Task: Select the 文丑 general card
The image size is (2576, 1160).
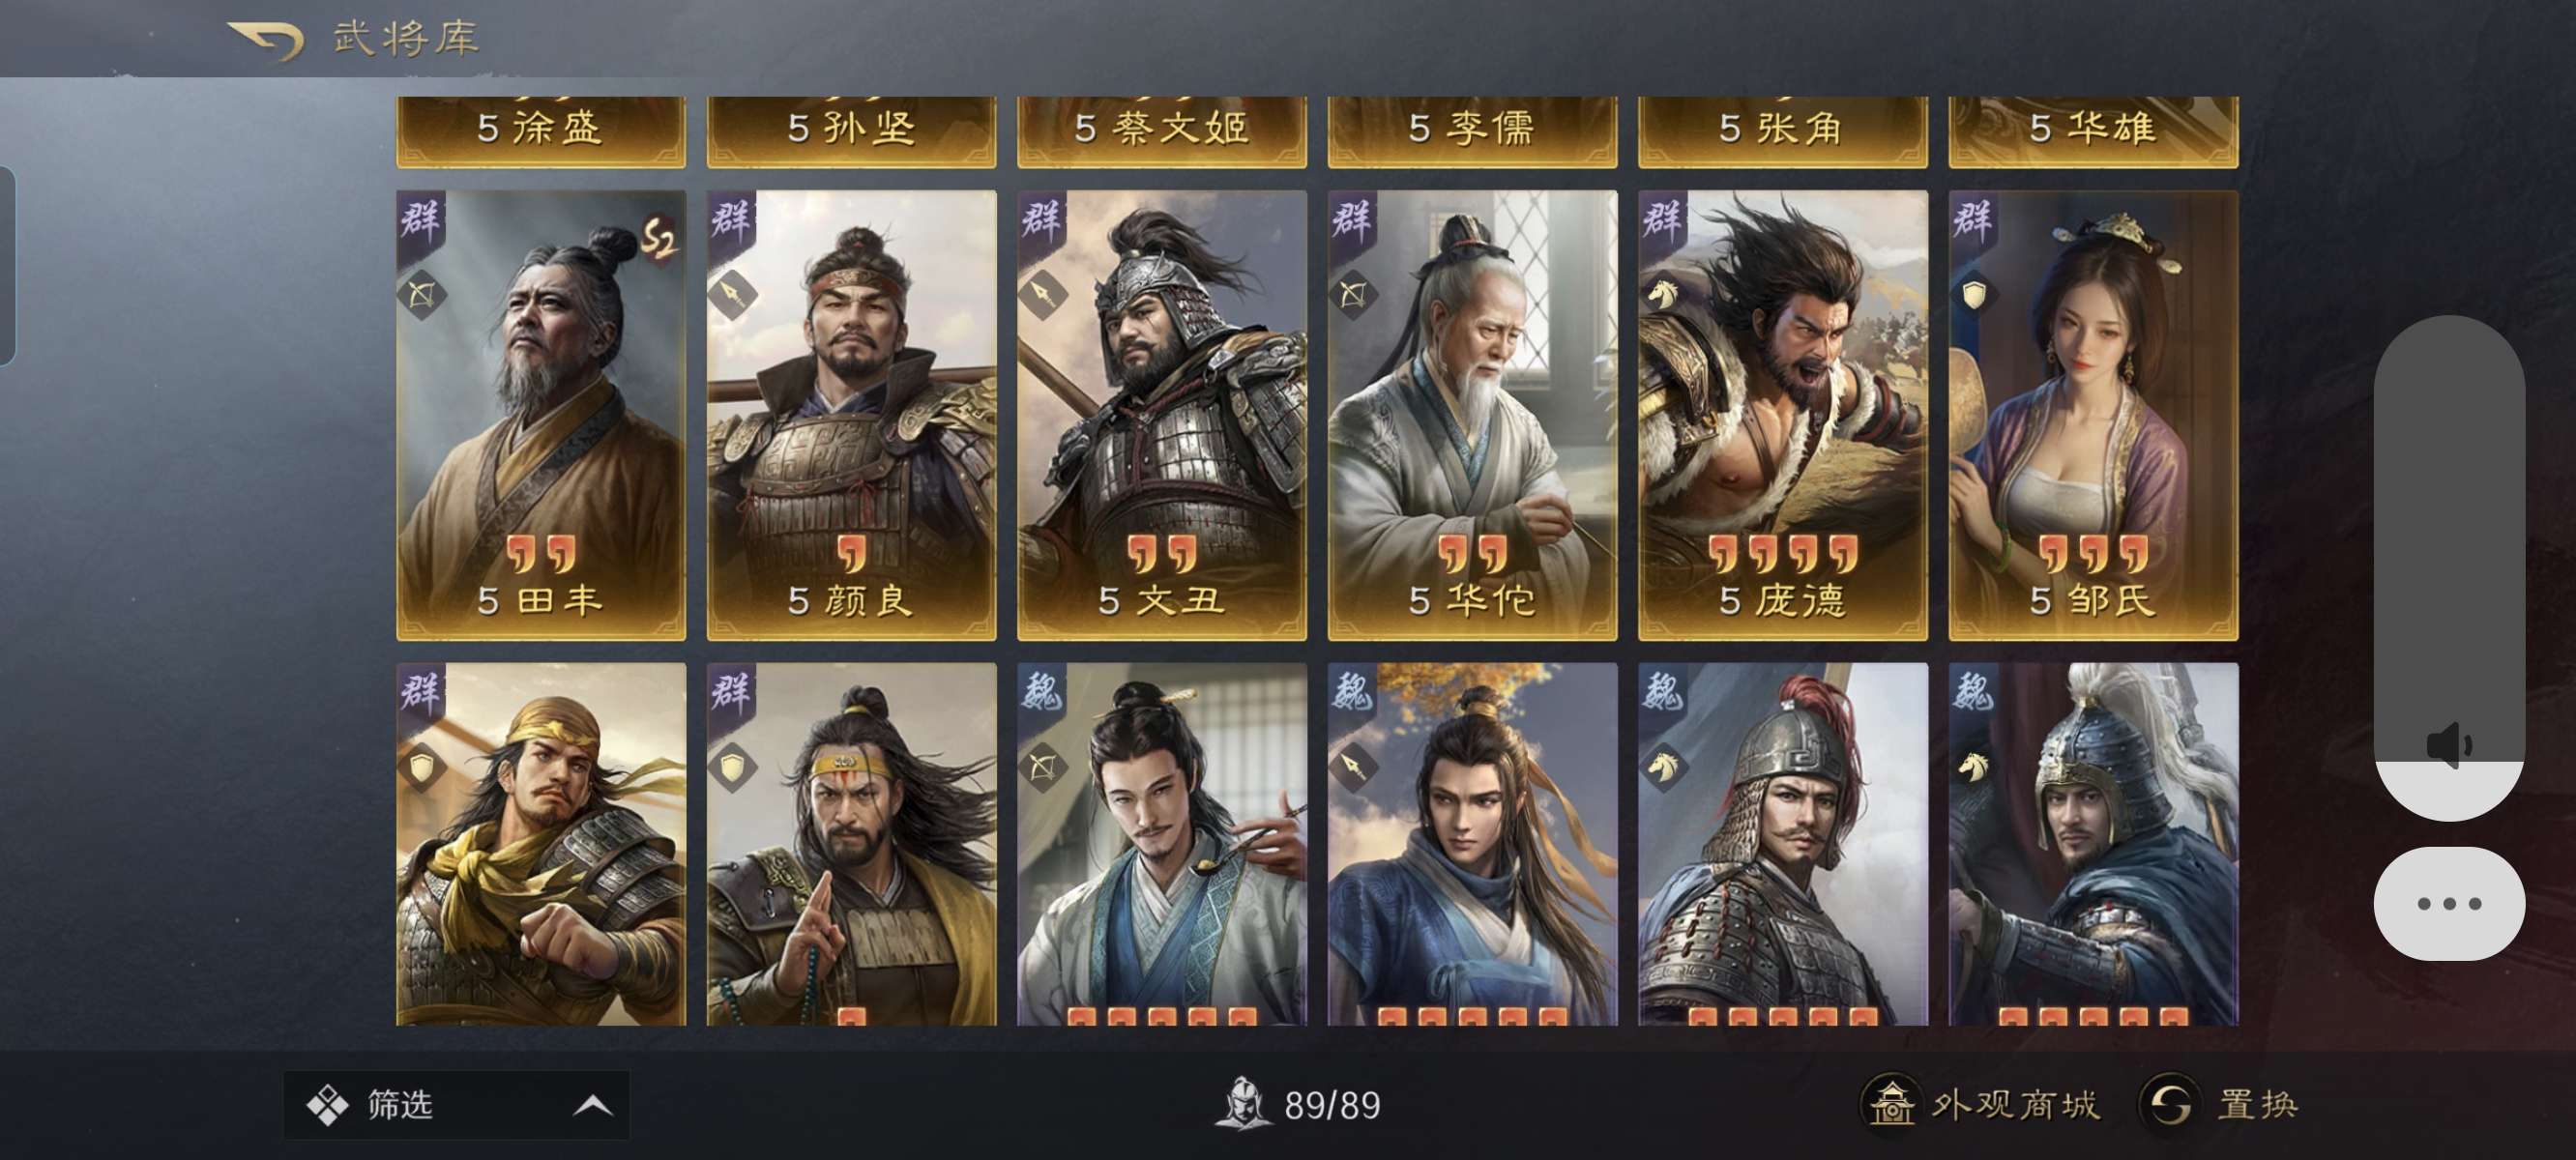Action: pyautogui.click(x=1162, y=415)
